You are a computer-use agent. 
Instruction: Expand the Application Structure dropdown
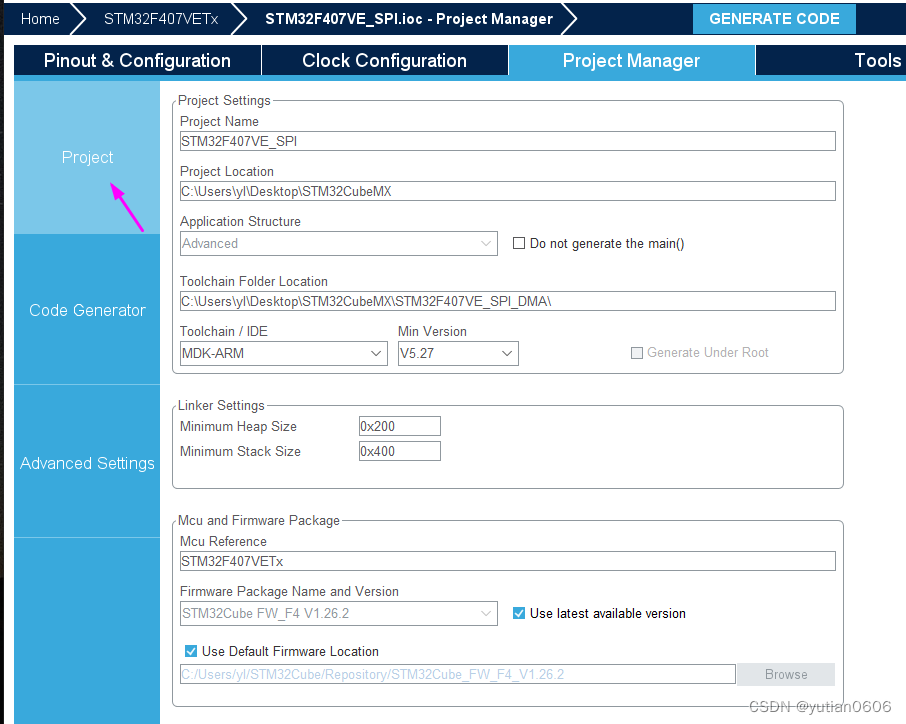[x=339, y=243]
